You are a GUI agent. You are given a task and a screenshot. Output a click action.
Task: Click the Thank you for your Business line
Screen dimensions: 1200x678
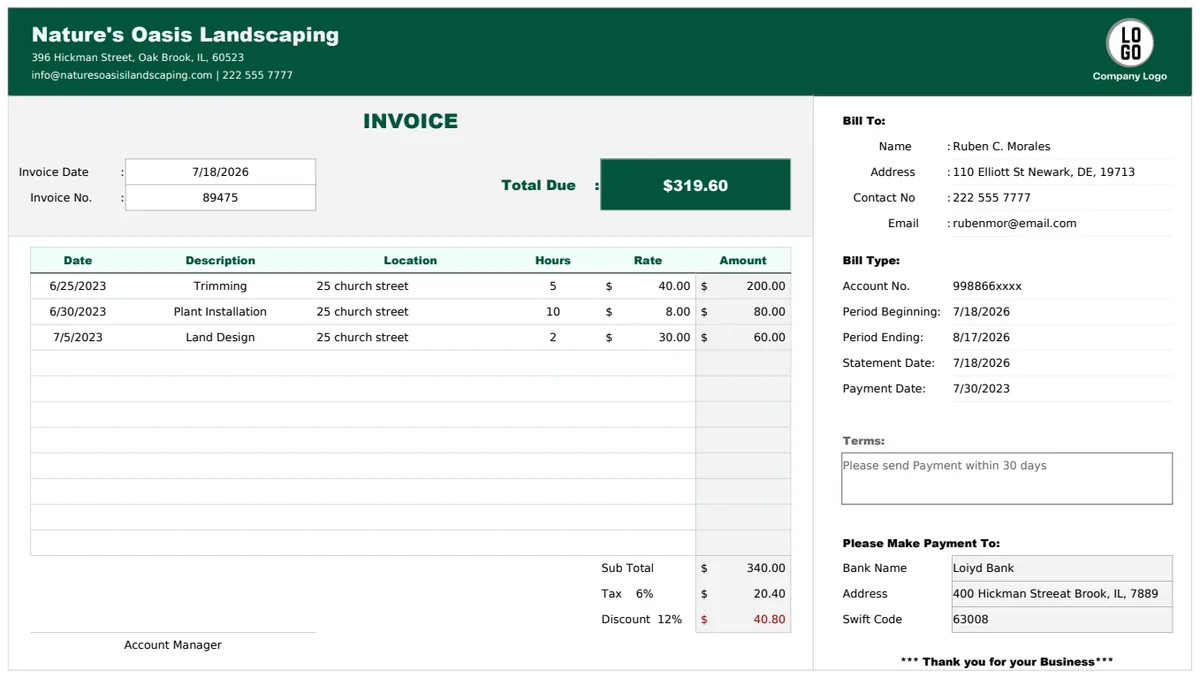1007,661
